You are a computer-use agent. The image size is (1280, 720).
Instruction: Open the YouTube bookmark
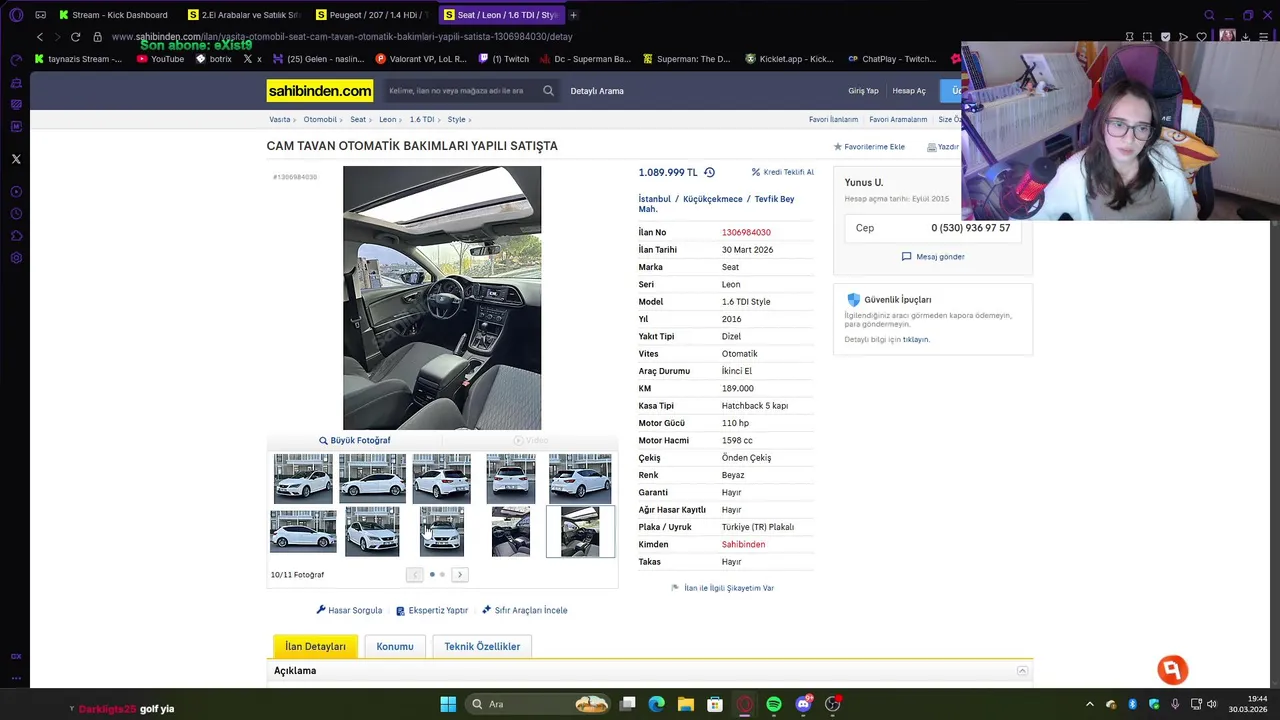coord(160,59)
